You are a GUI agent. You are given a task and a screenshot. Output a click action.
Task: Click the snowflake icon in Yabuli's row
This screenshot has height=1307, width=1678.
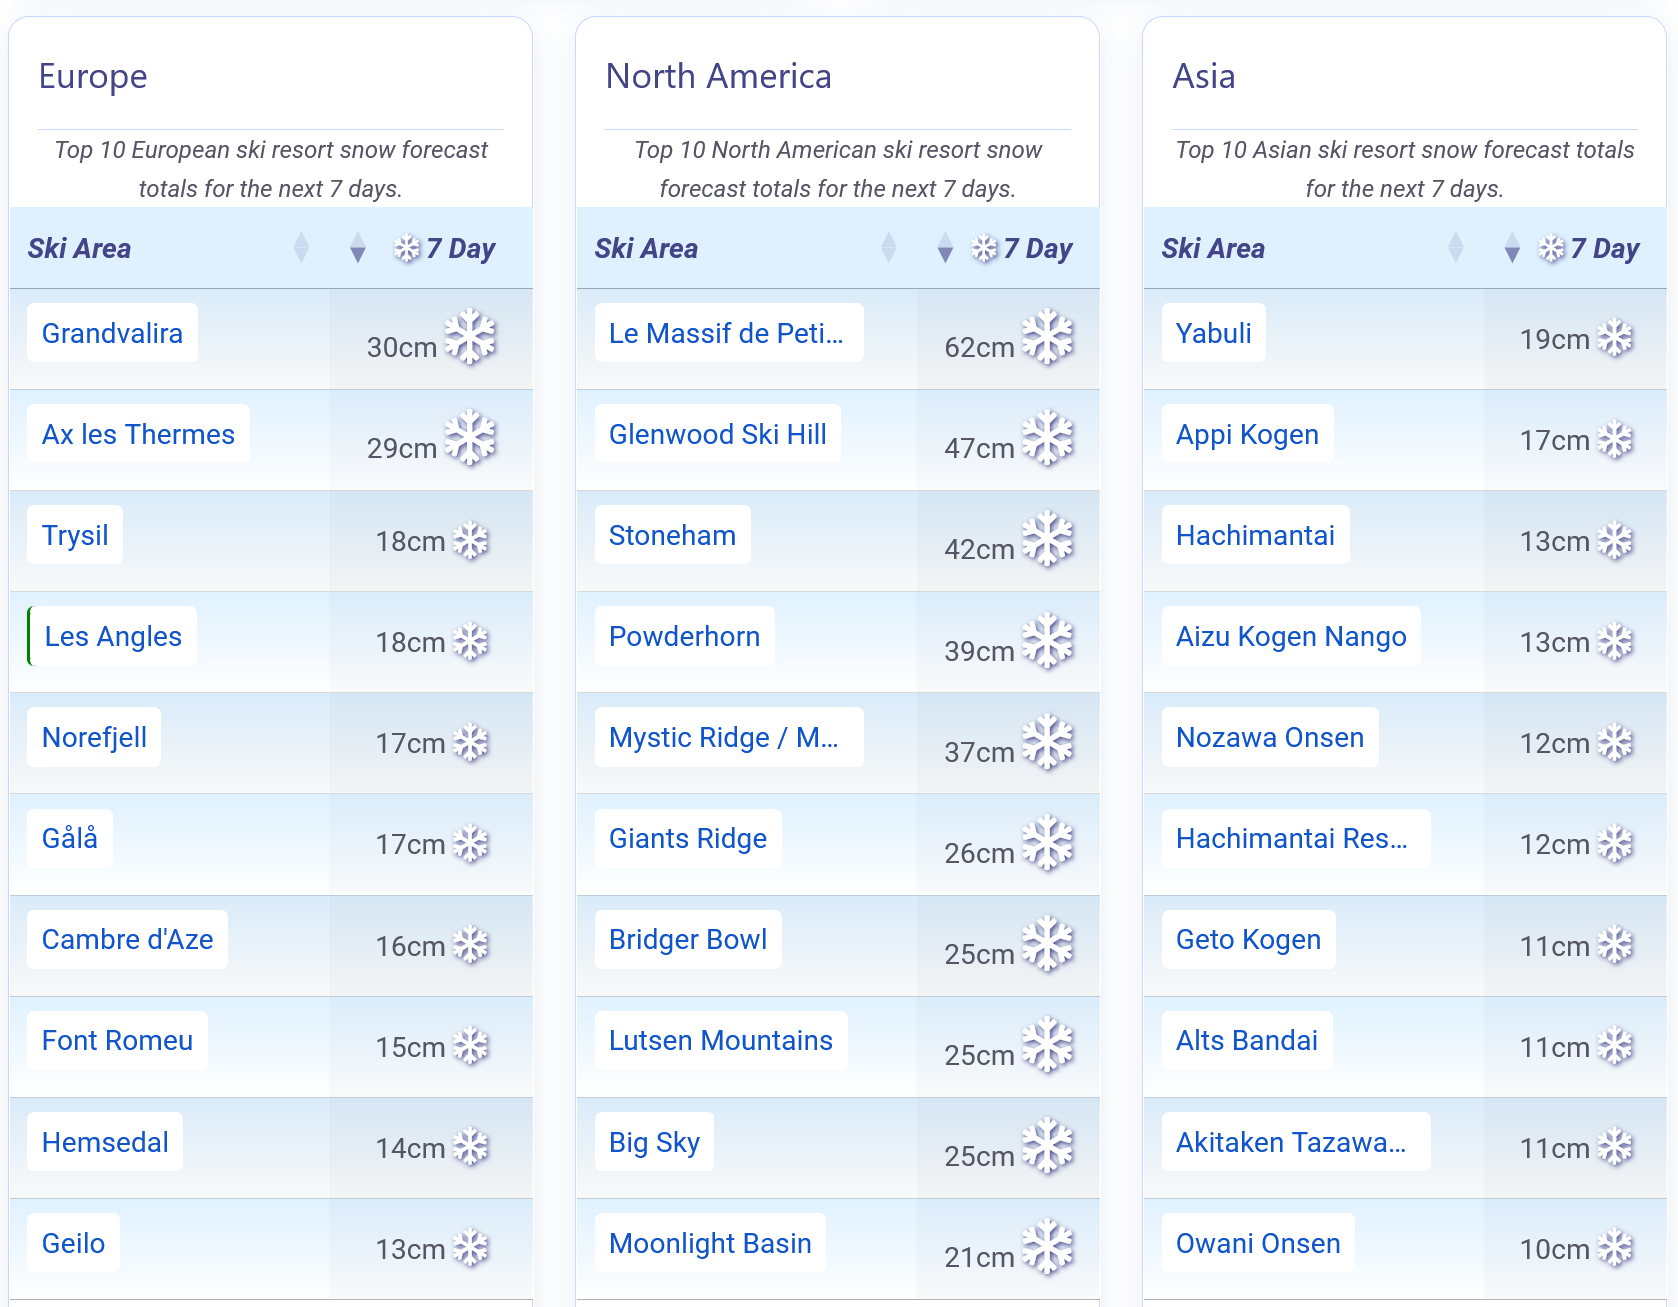pos(1615,339)
